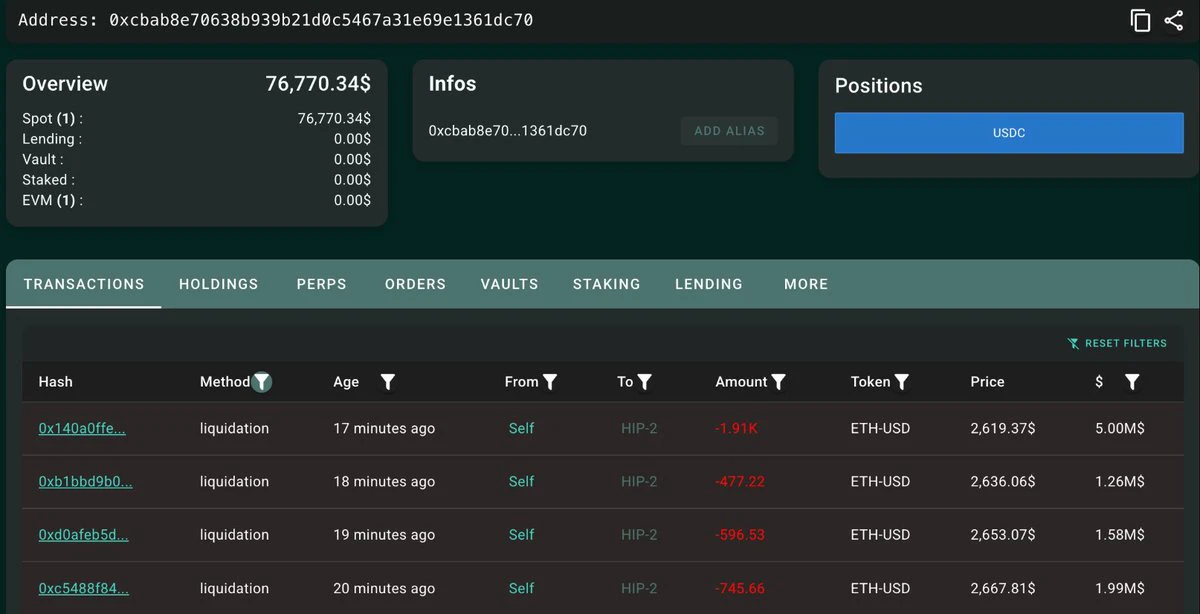View the Lending tab

click(x=709, y=284)
